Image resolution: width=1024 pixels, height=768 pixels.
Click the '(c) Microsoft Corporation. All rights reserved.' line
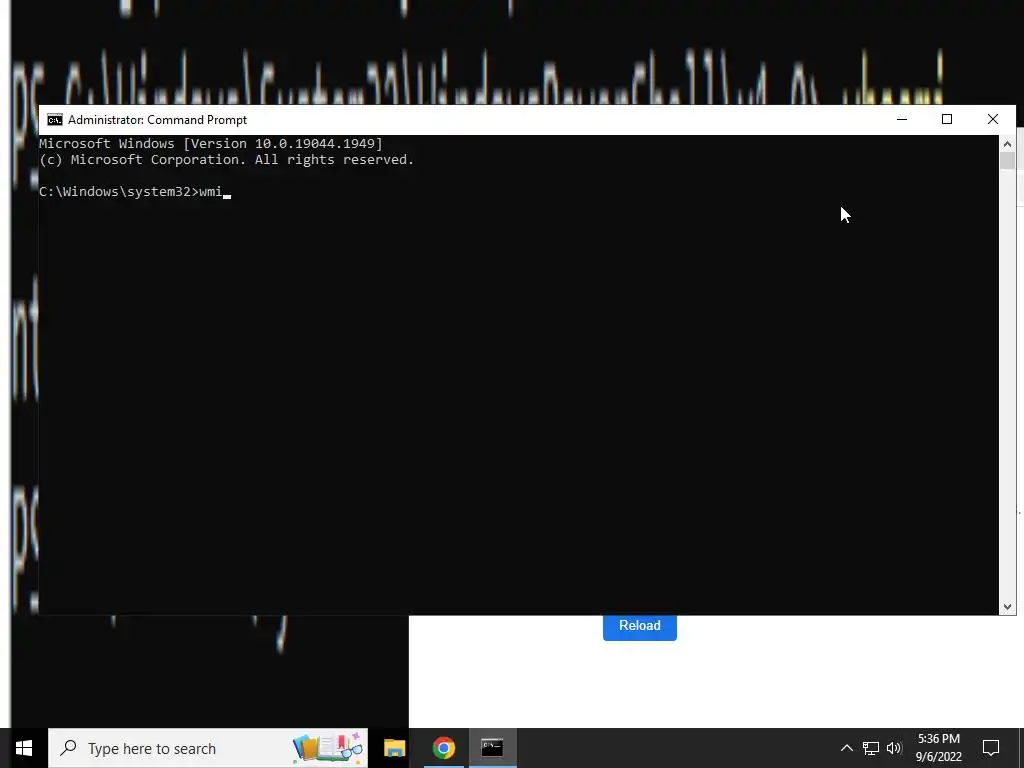[x=227, y=160]
